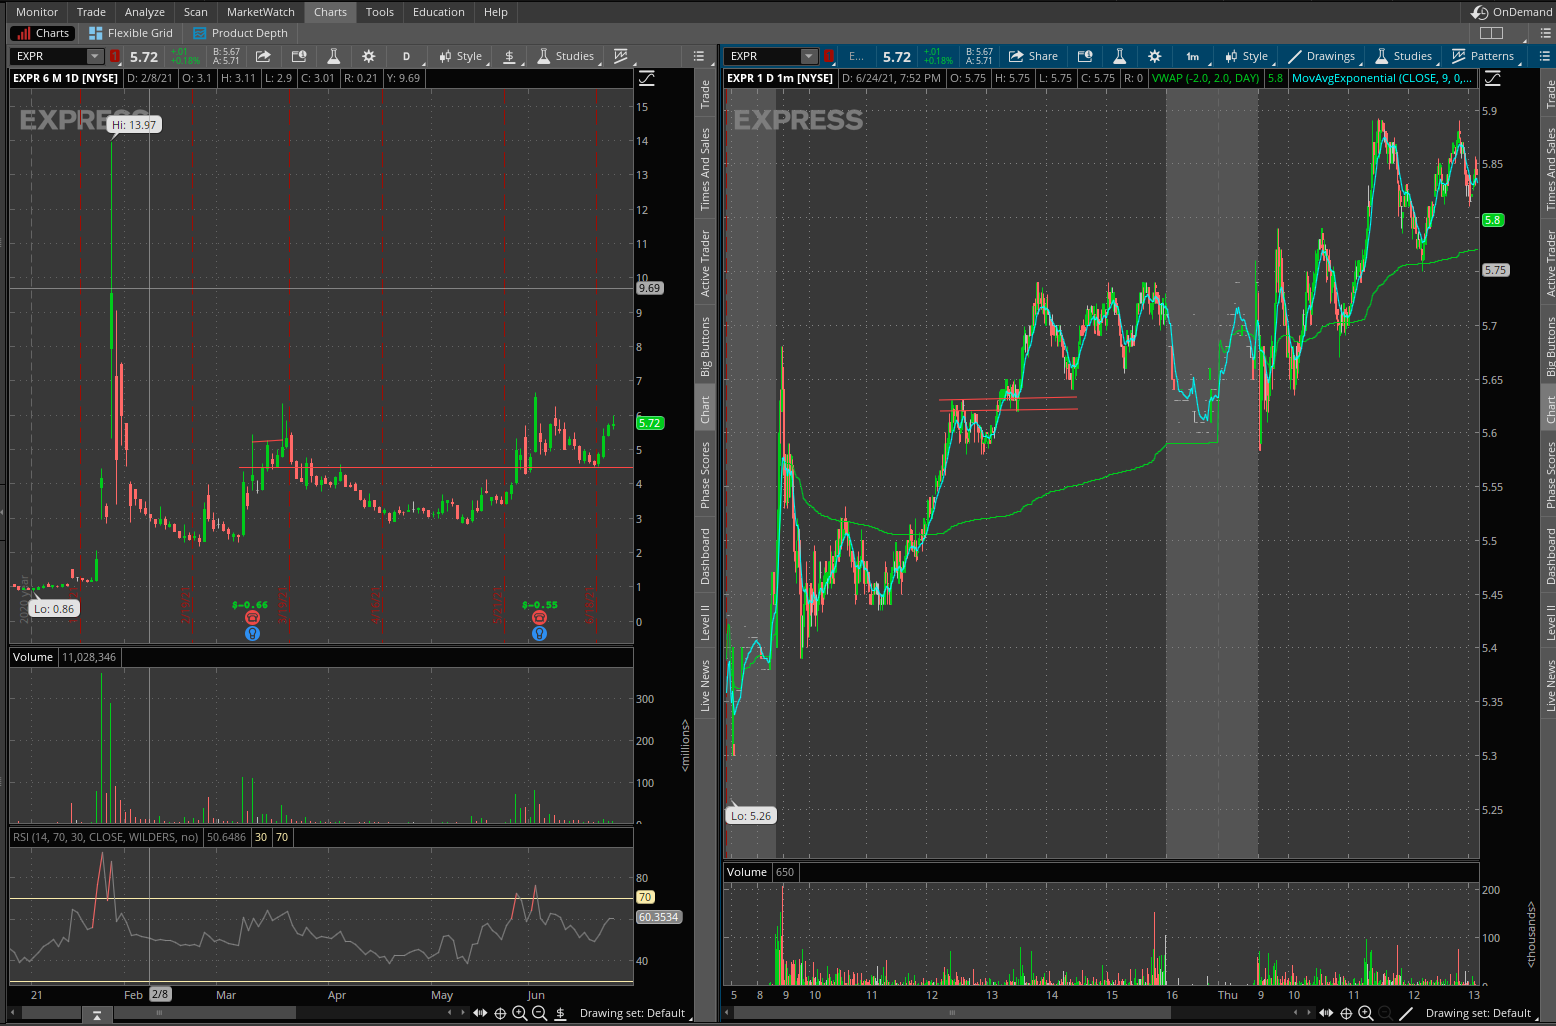Click the left chart's symbol input field
Screen dimensions: 1556x1026
click(50, 56)
